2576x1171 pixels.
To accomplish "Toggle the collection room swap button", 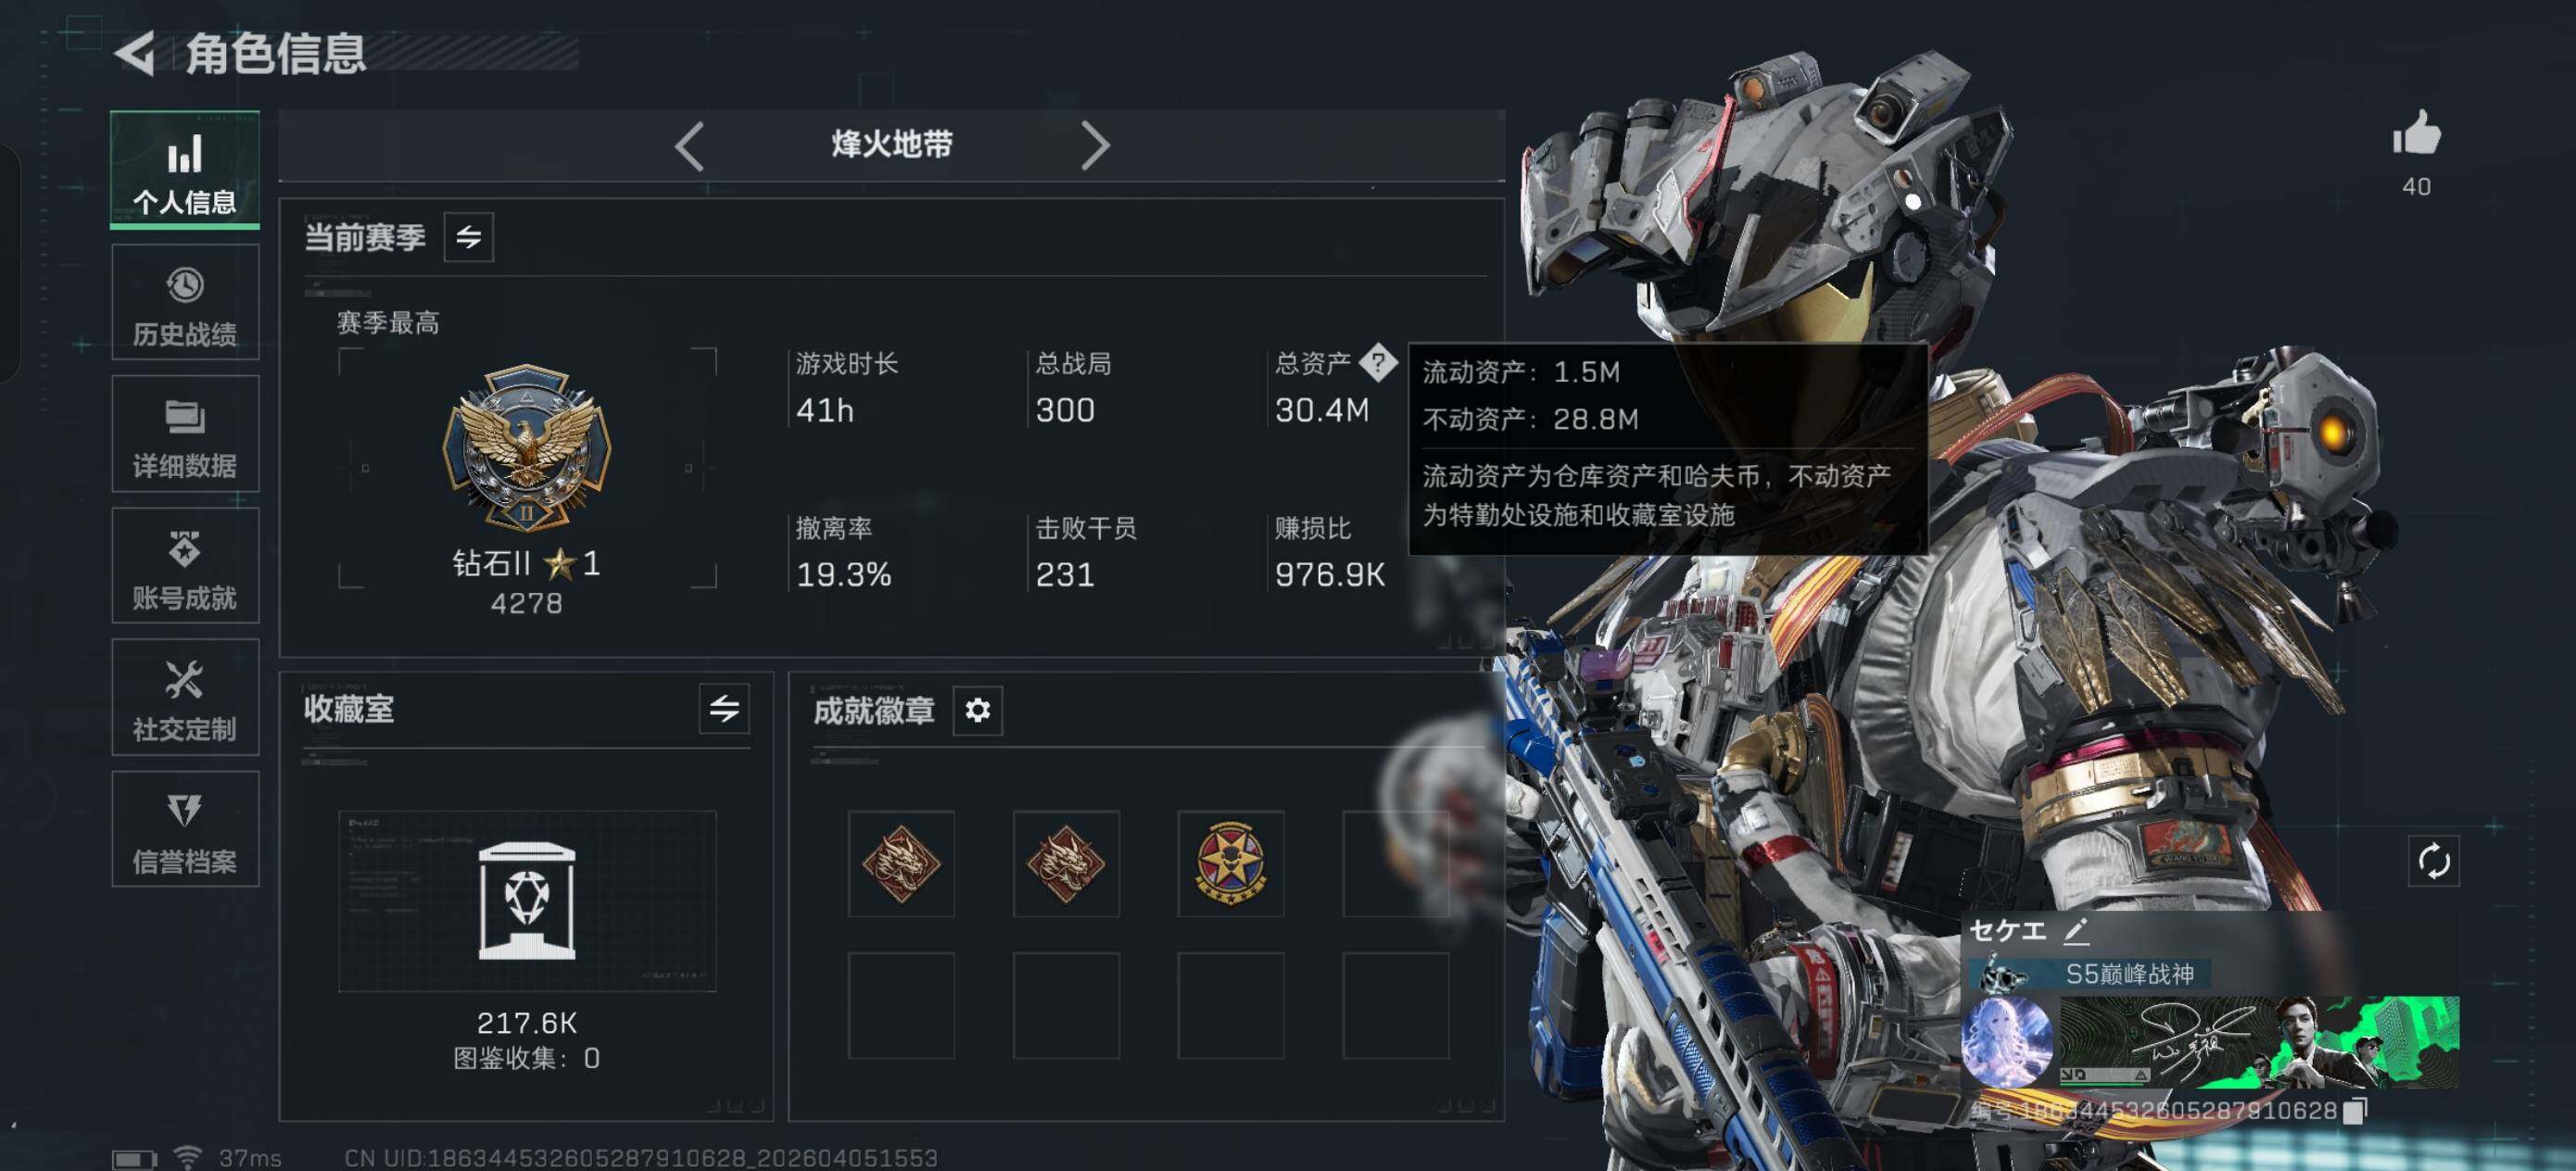I will coord(724,709).
